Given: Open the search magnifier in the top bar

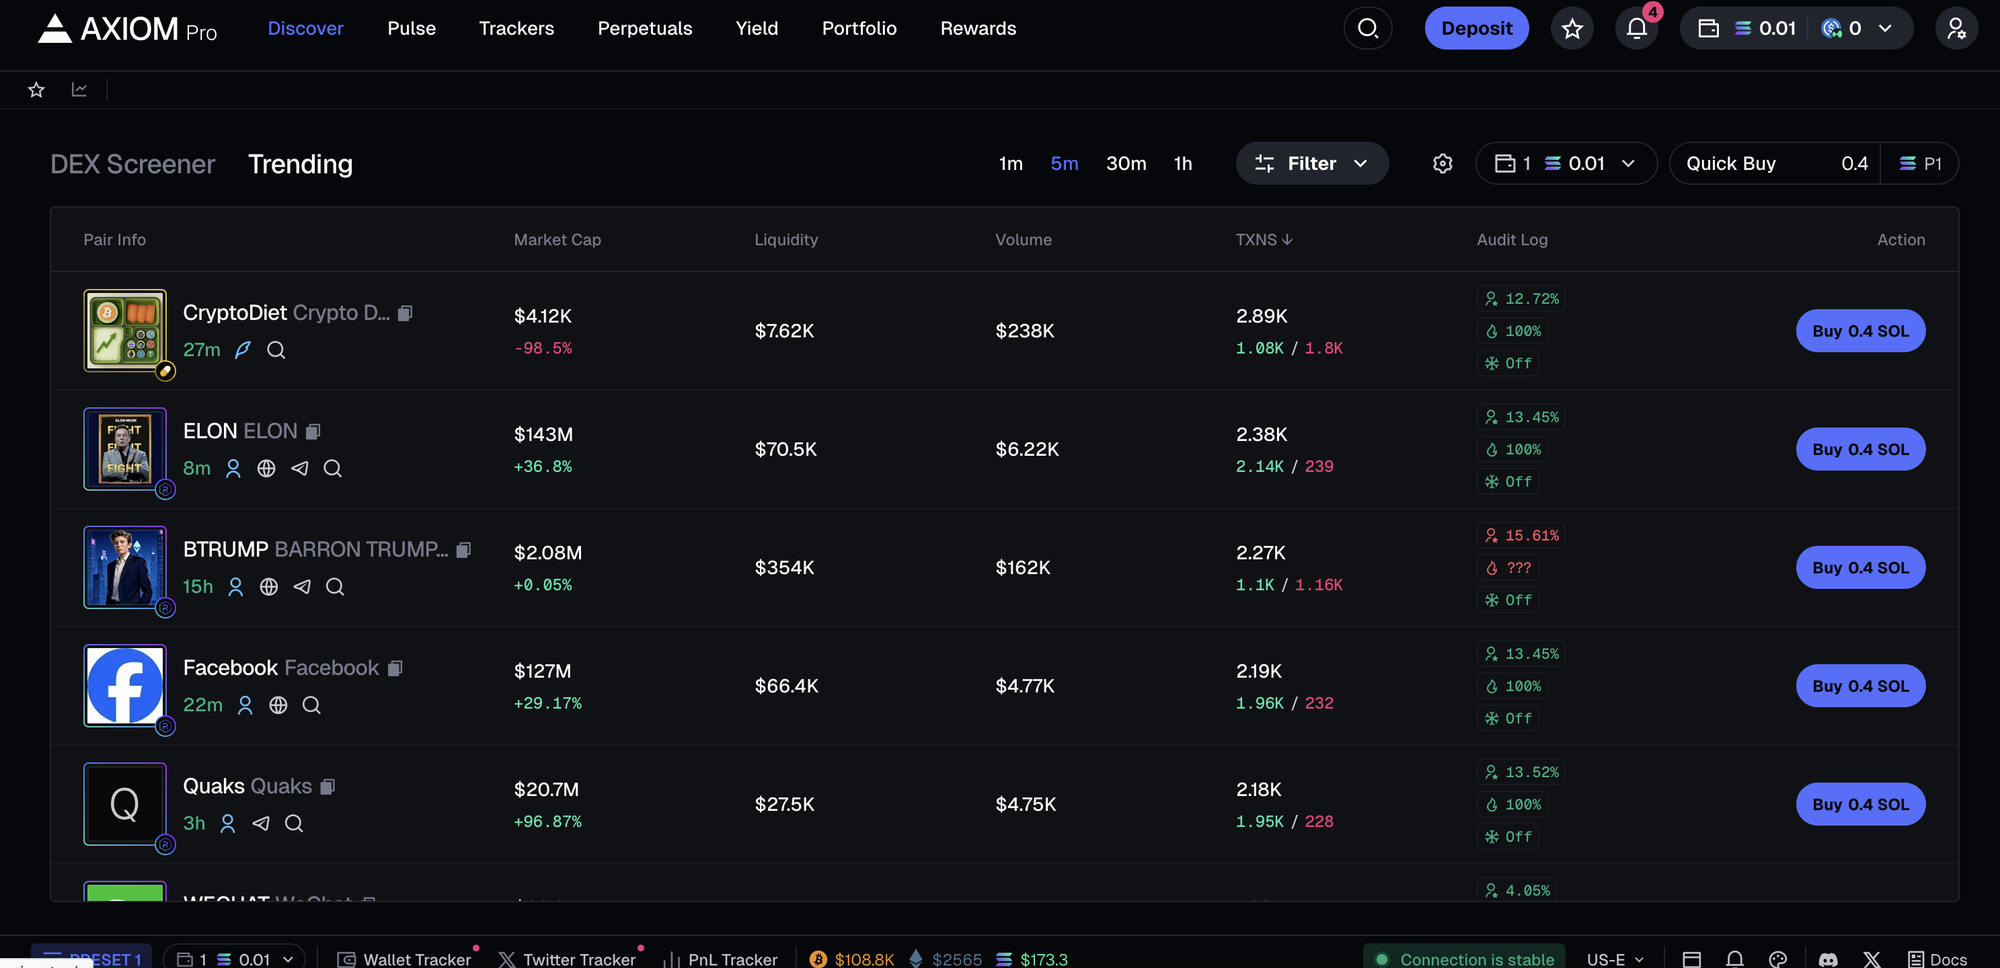Looking at the screenshot, I should tap(1367, 28).
